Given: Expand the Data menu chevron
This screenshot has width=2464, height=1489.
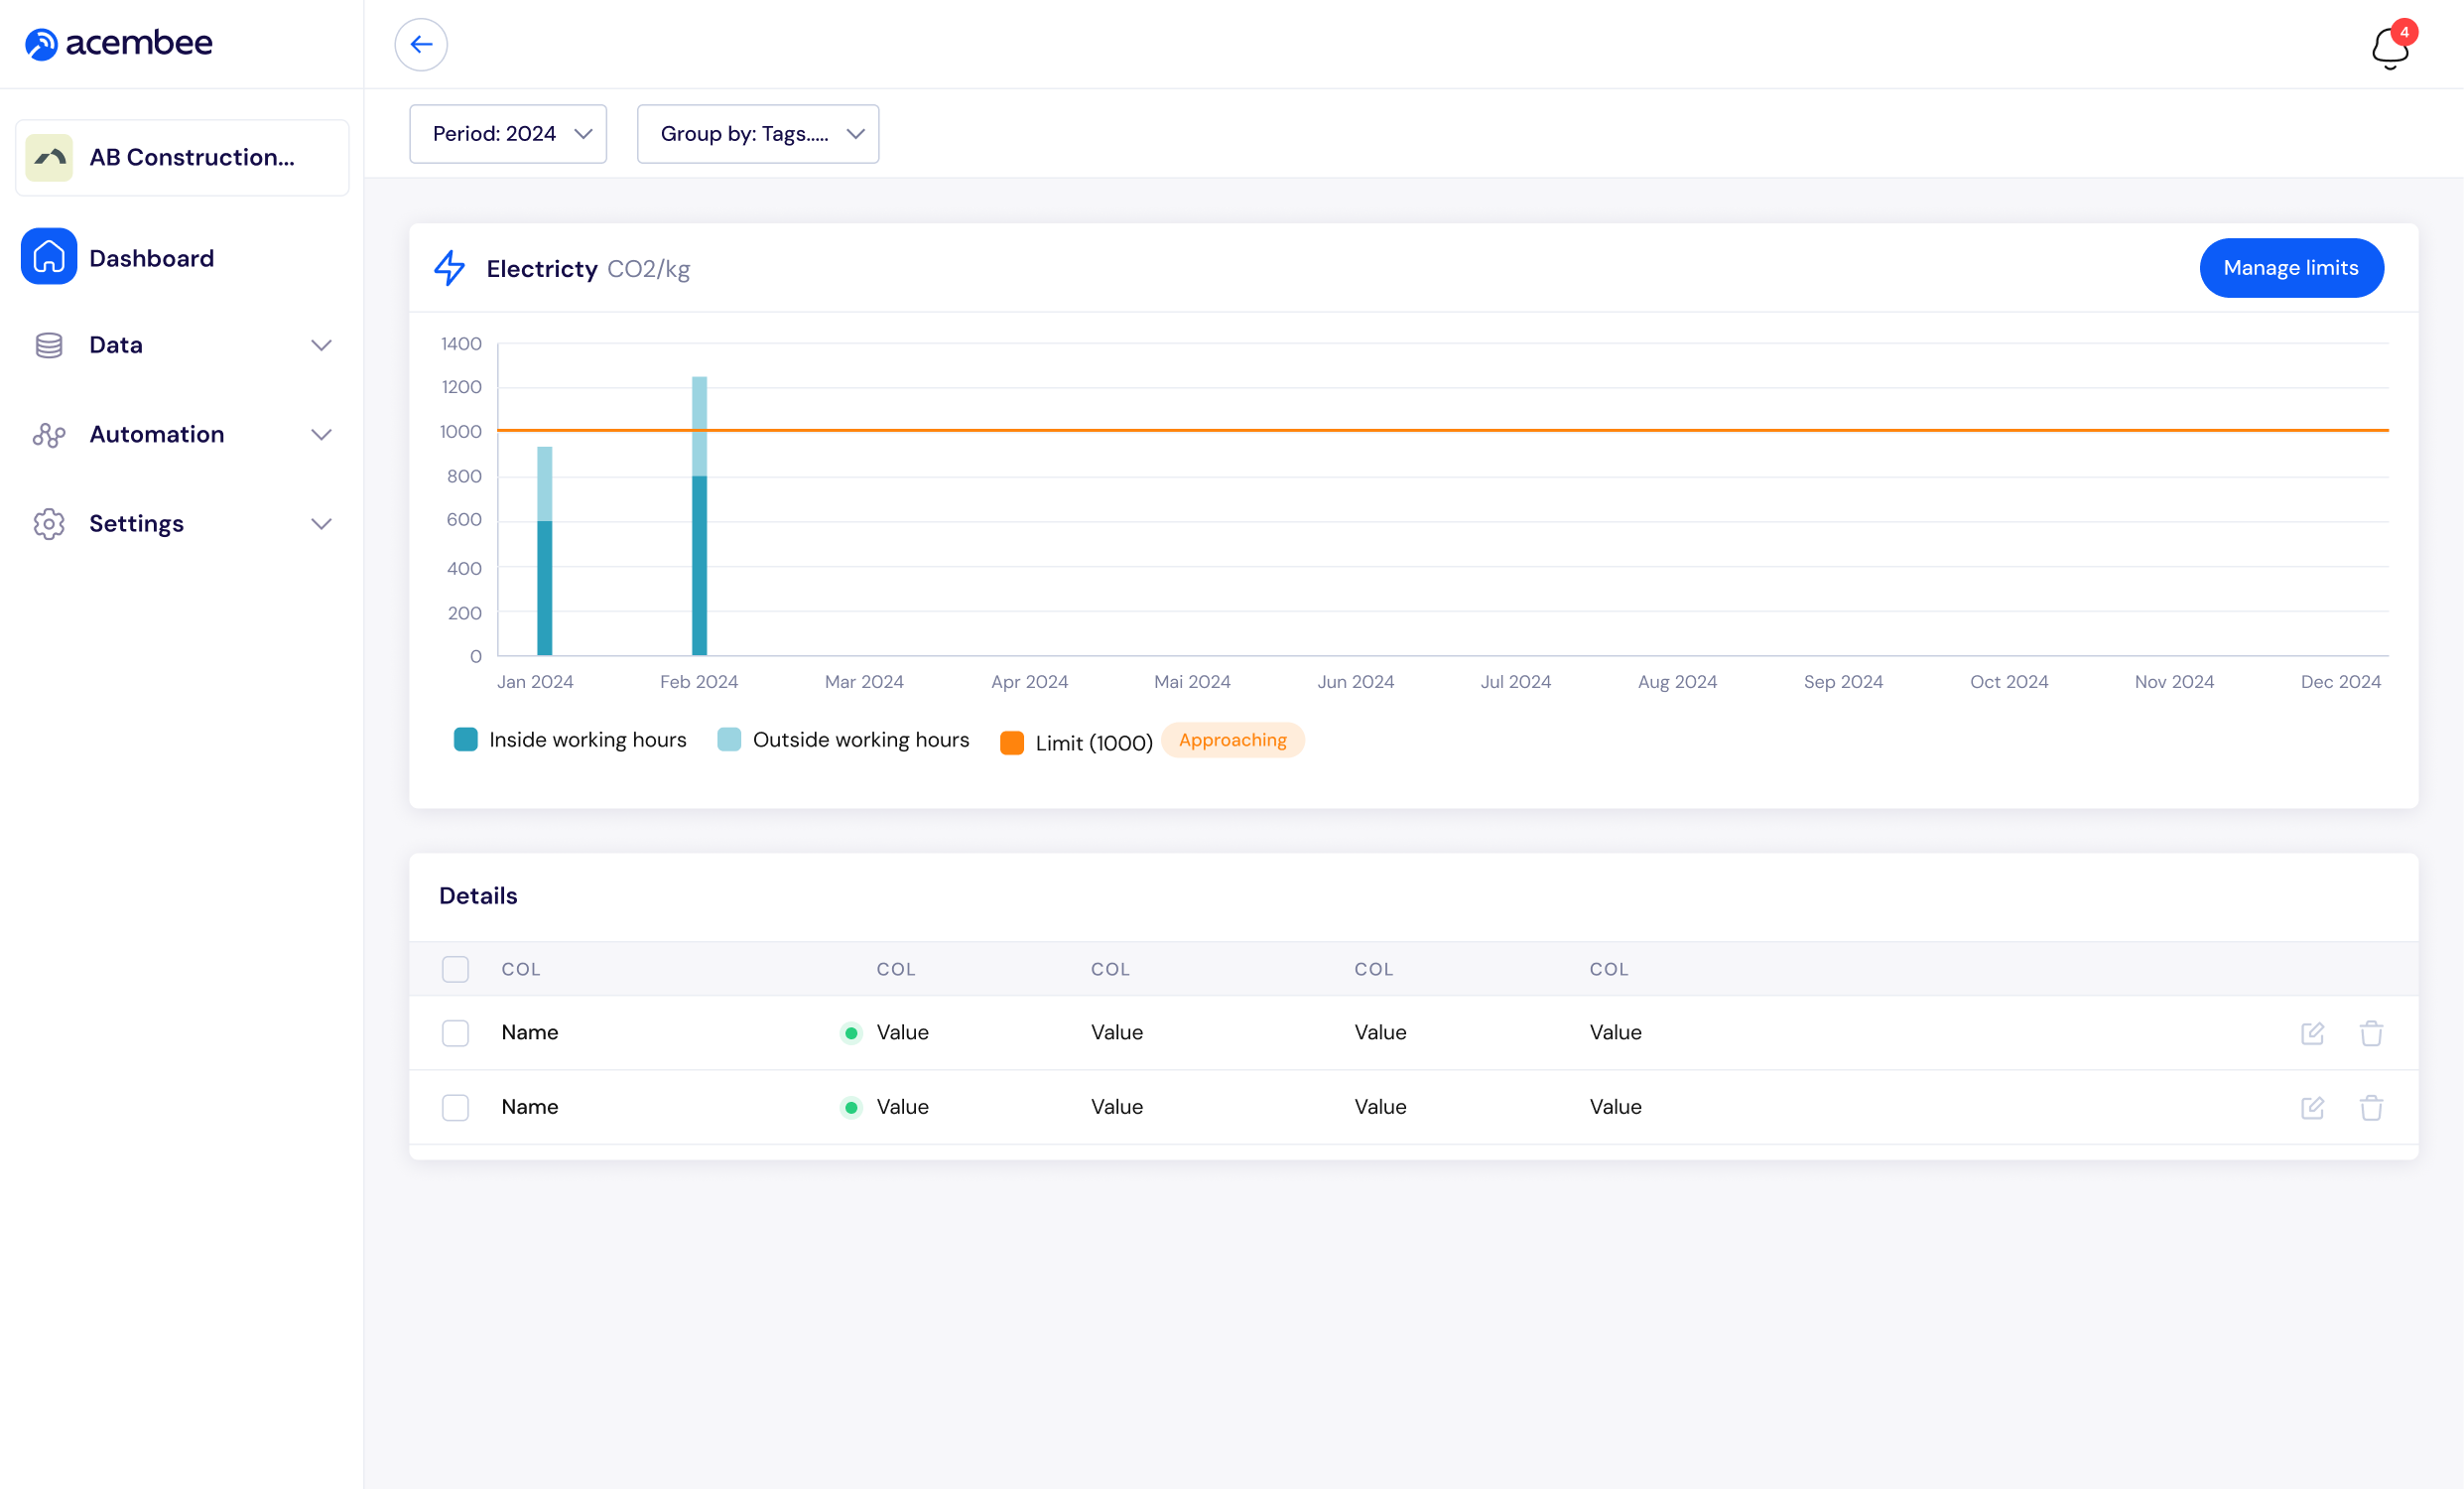Looking at the screenshot, I should tap(321, 345).
